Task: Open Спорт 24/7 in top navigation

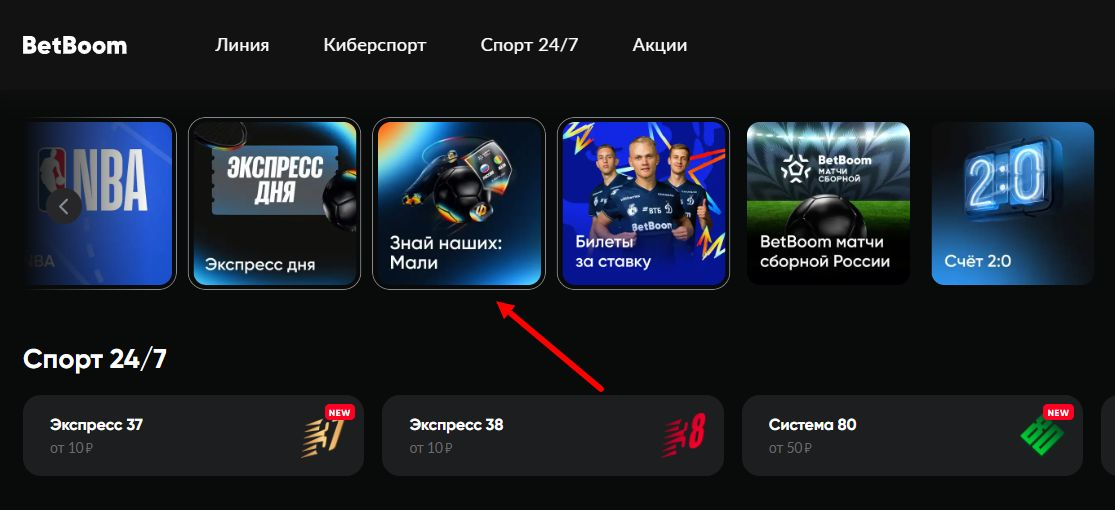Action: tap(529, 46)
